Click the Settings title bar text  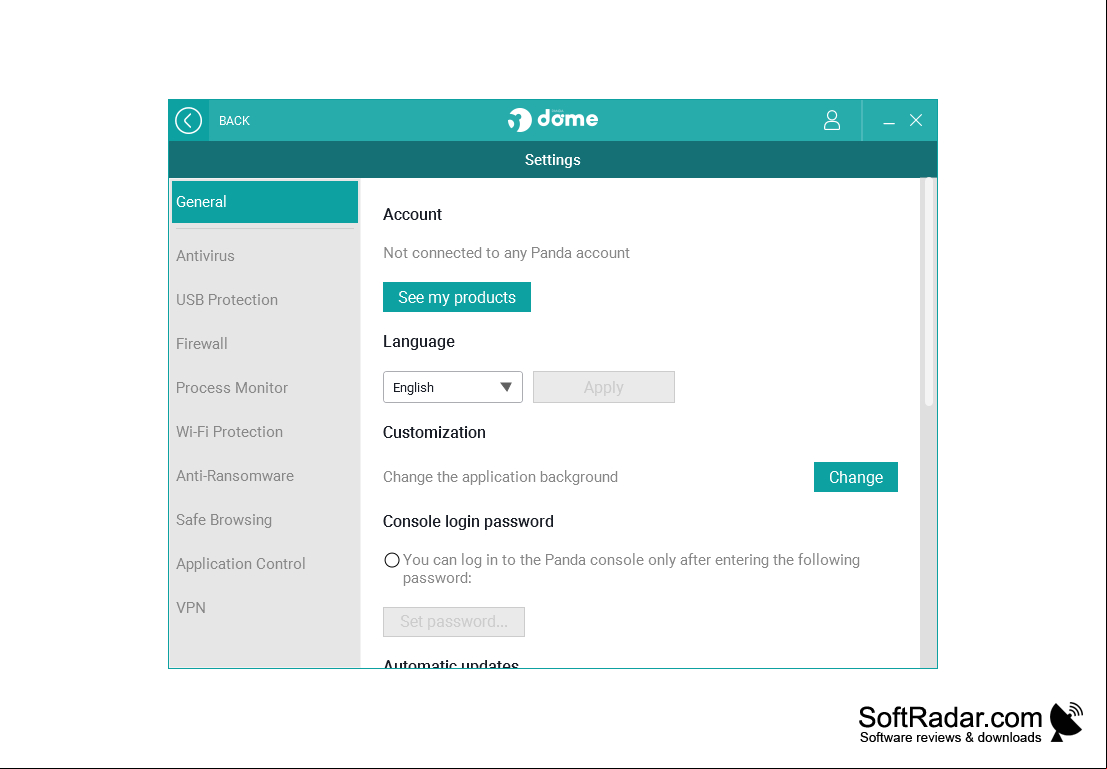tap(553, 160)
